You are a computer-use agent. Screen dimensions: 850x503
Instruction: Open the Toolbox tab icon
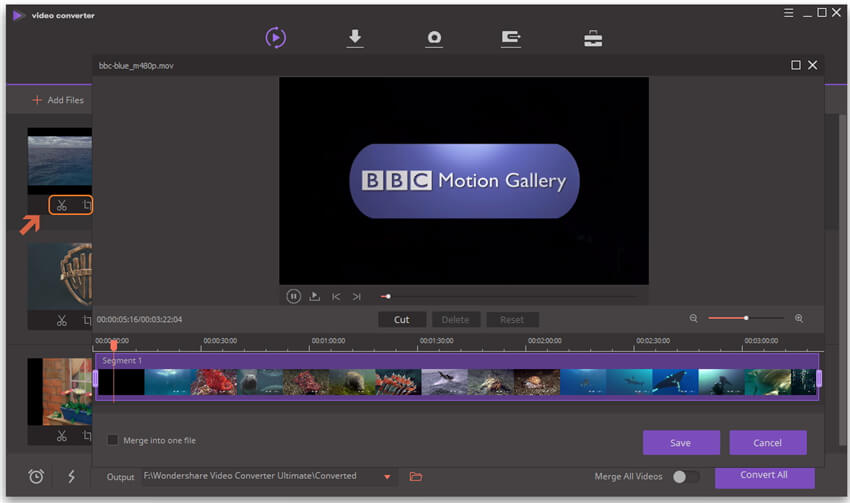click(593, 38)
